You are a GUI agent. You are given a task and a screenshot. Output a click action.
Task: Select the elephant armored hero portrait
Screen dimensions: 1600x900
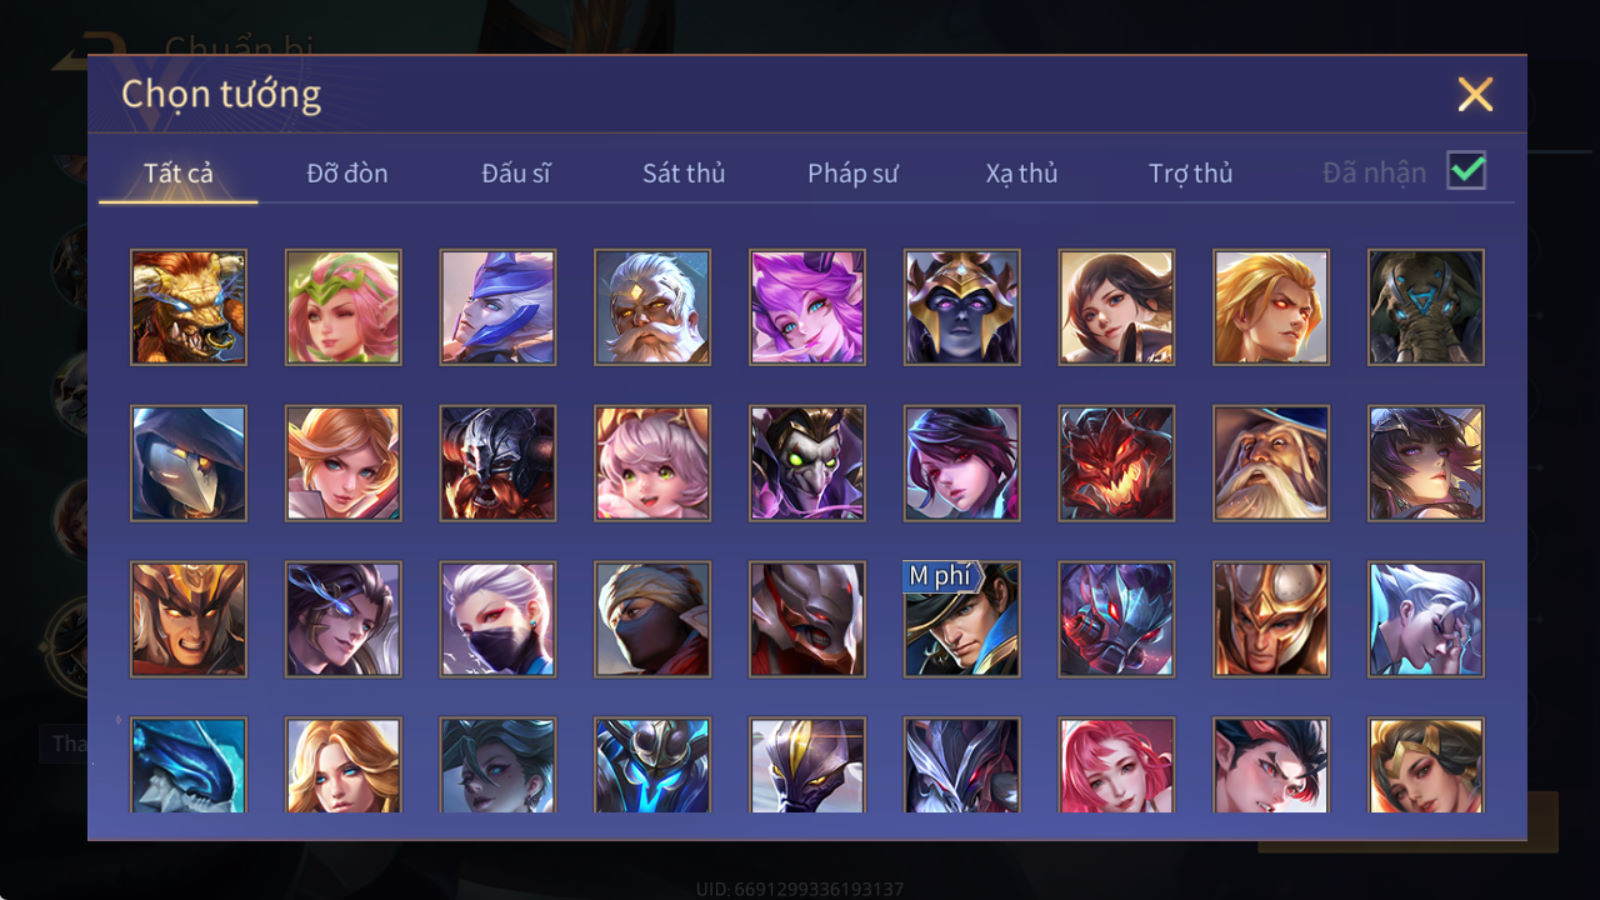1426,307
